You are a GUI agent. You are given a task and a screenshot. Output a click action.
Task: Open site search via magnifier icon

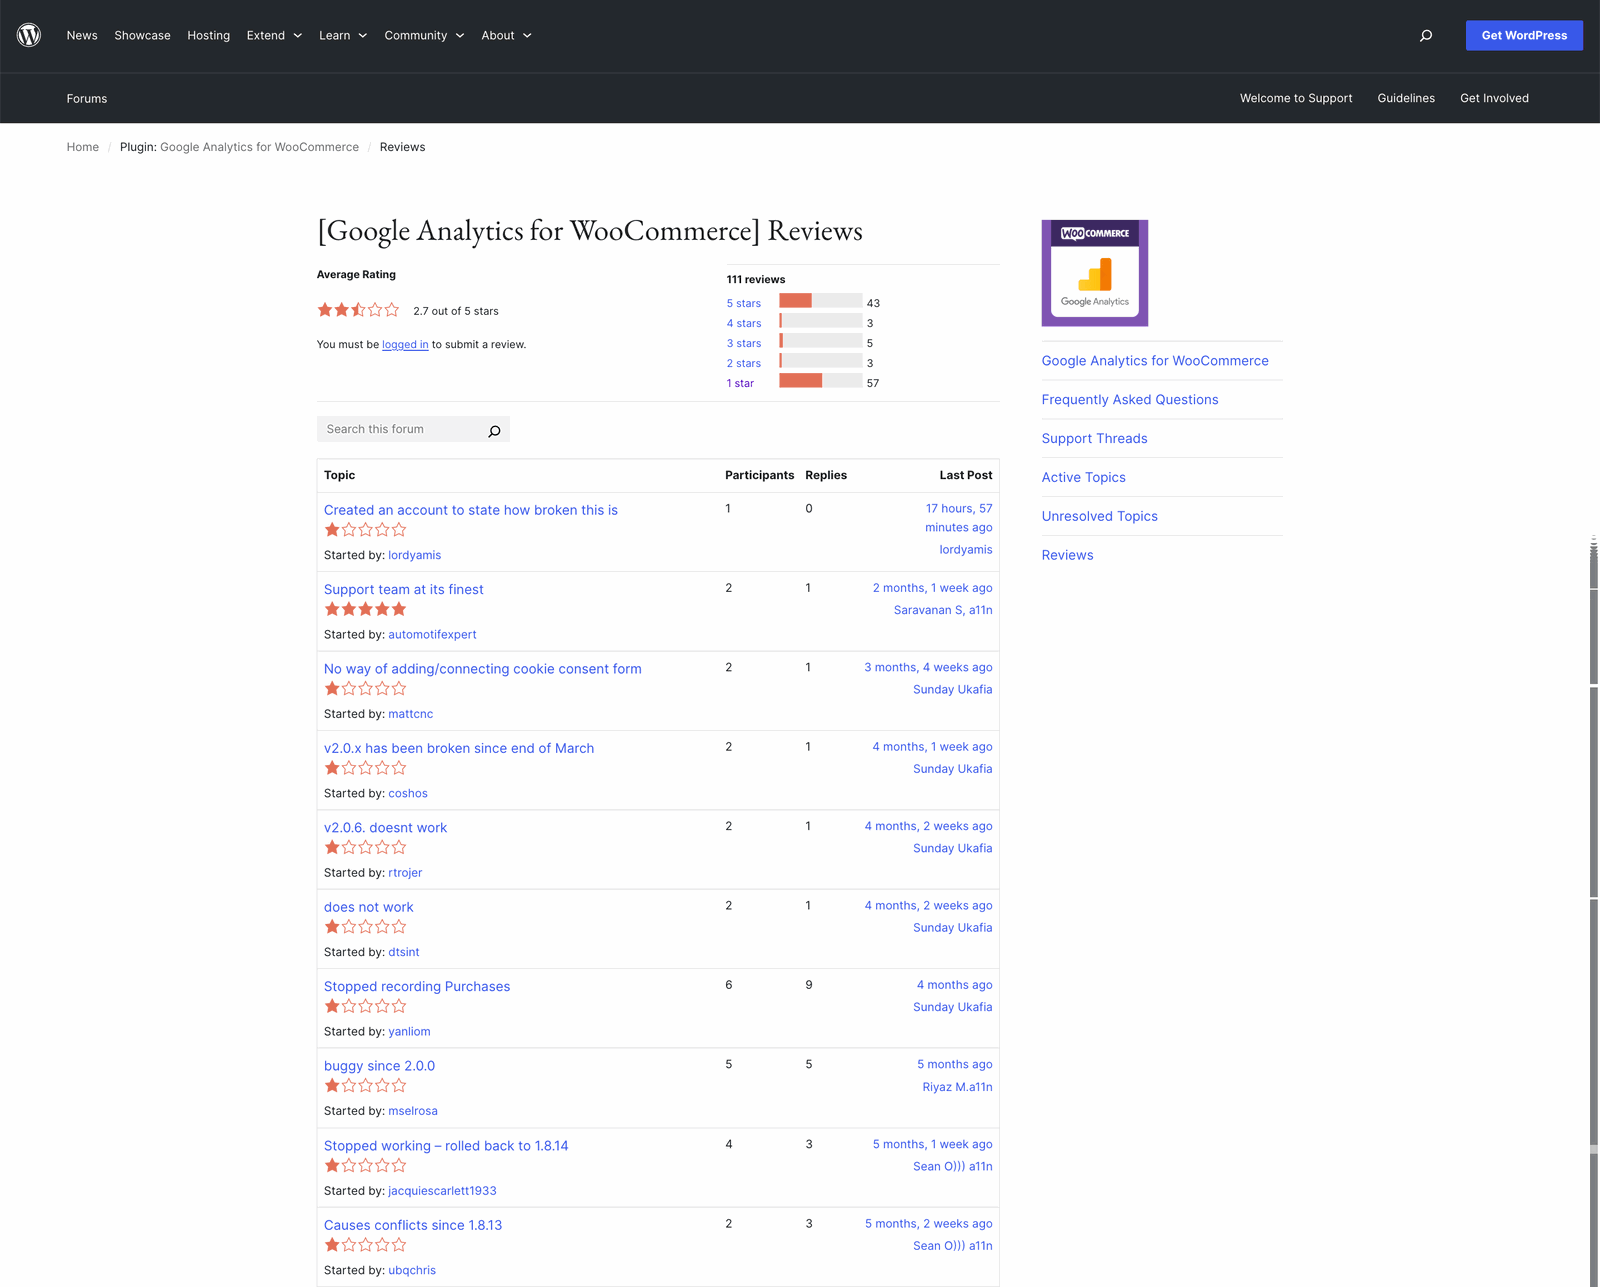click(1425, 35)
